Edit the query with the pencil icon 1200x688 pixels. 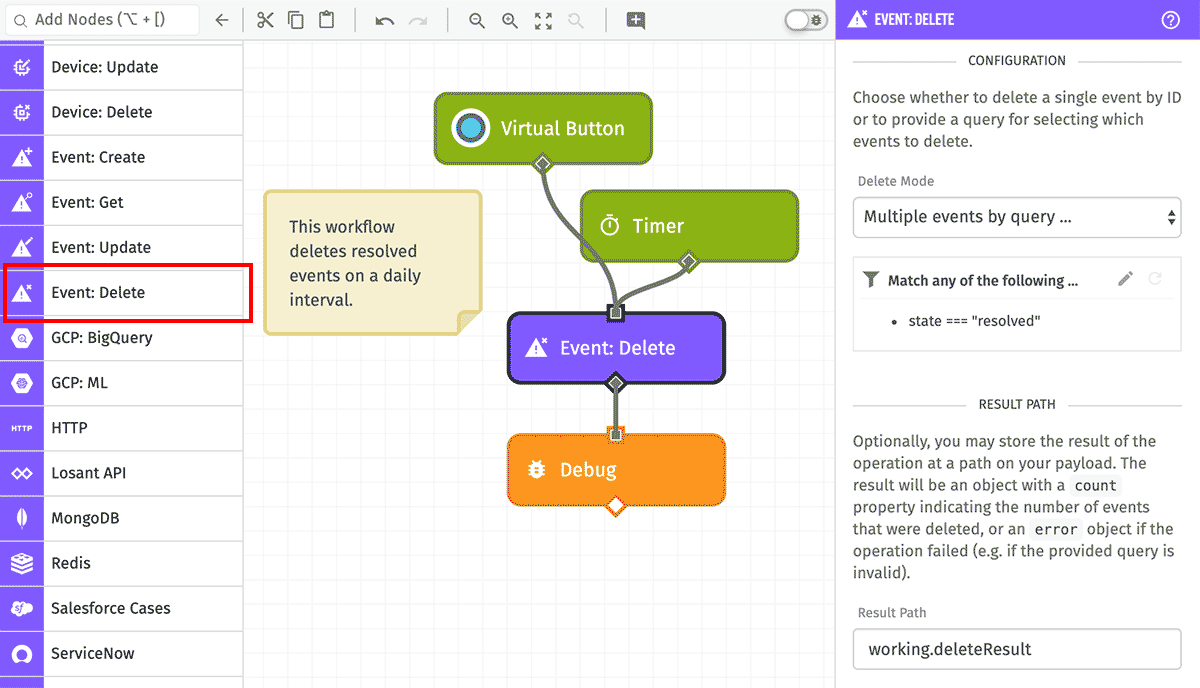[x=1126, y=279]
